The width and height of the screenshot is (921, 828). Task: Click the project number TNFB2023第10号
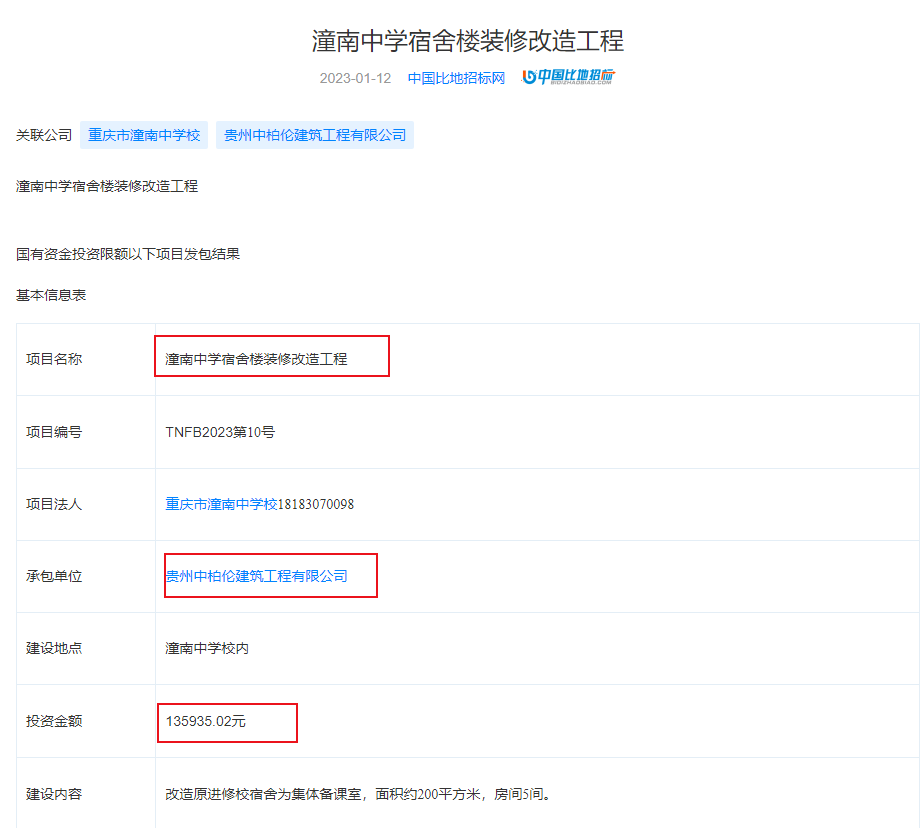coord(220,432)
